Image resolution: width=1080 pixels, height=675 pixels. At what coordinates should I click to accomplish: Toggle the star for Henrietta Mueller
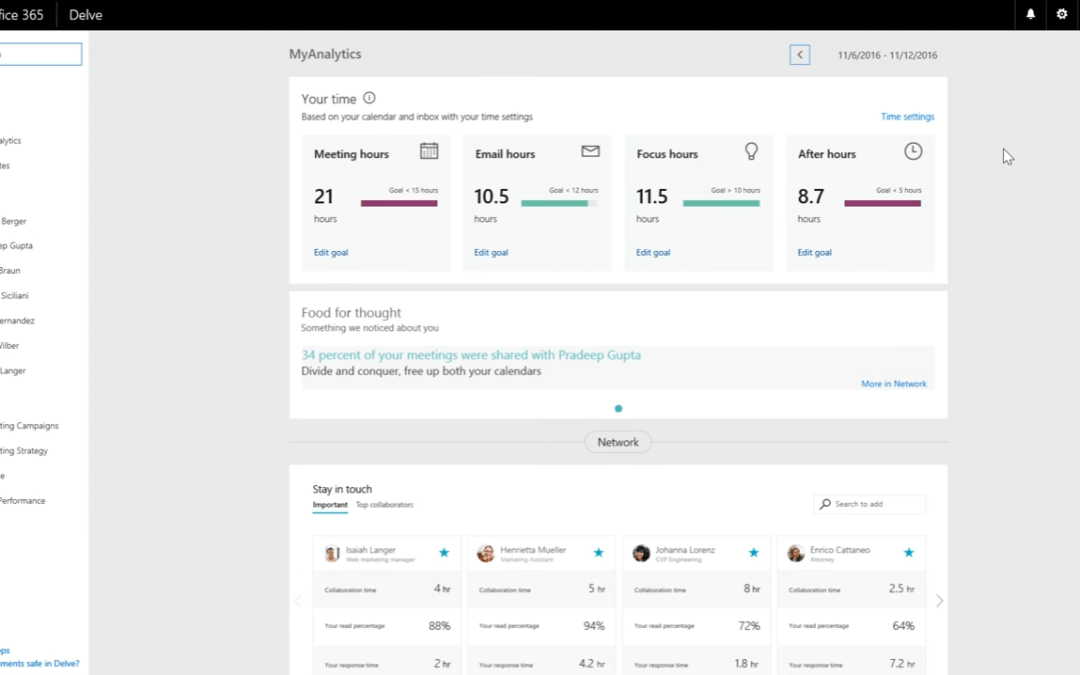click(x=599, y=552)
